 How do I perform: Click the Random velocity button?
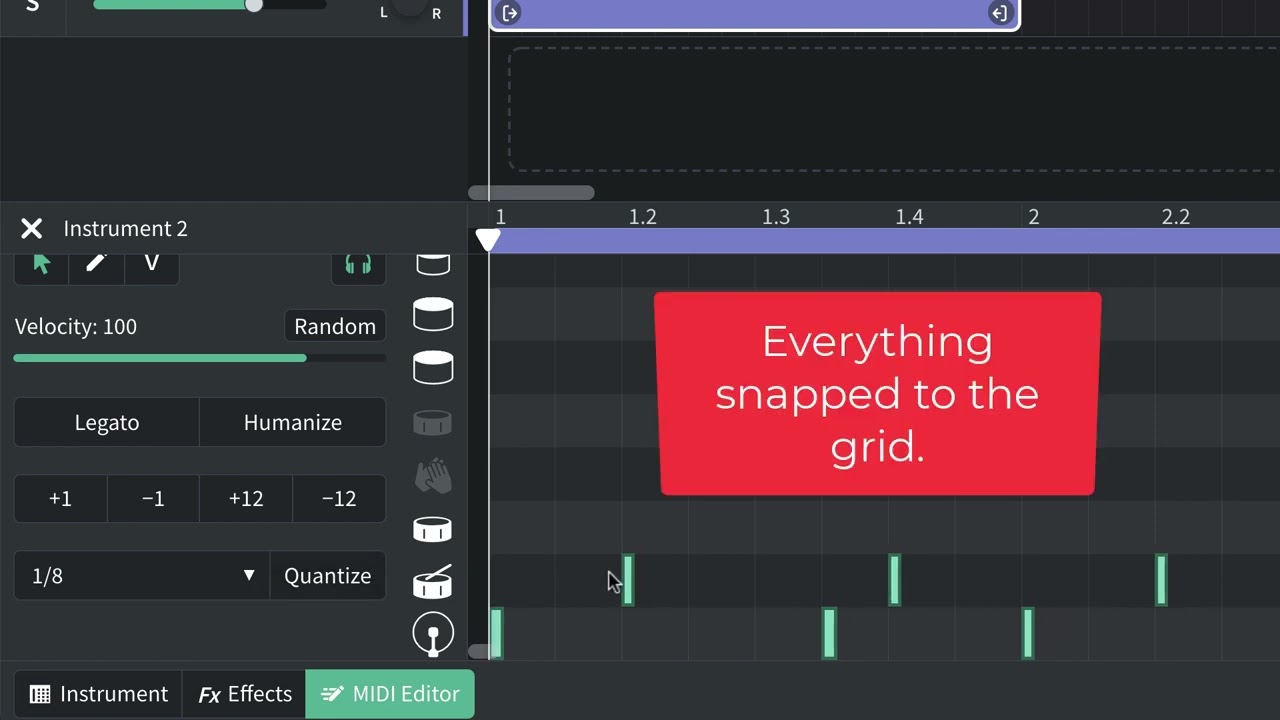click(x=335, y=326)
